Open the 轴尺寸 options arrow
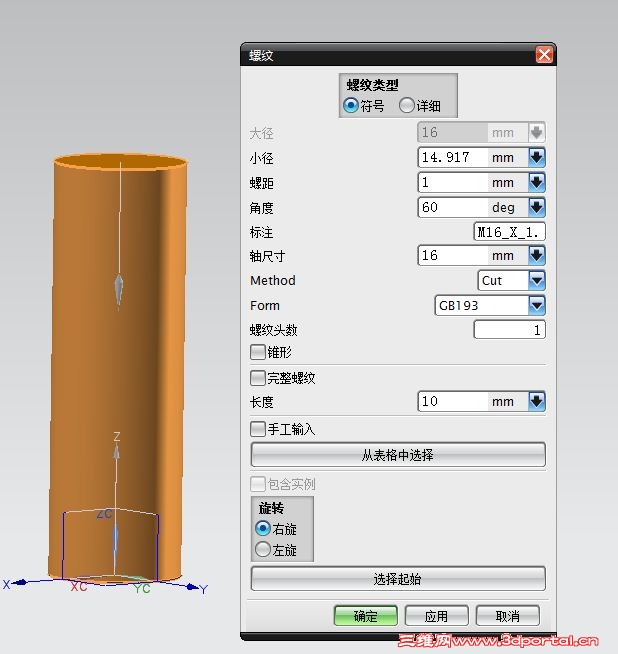 point(536,255)
